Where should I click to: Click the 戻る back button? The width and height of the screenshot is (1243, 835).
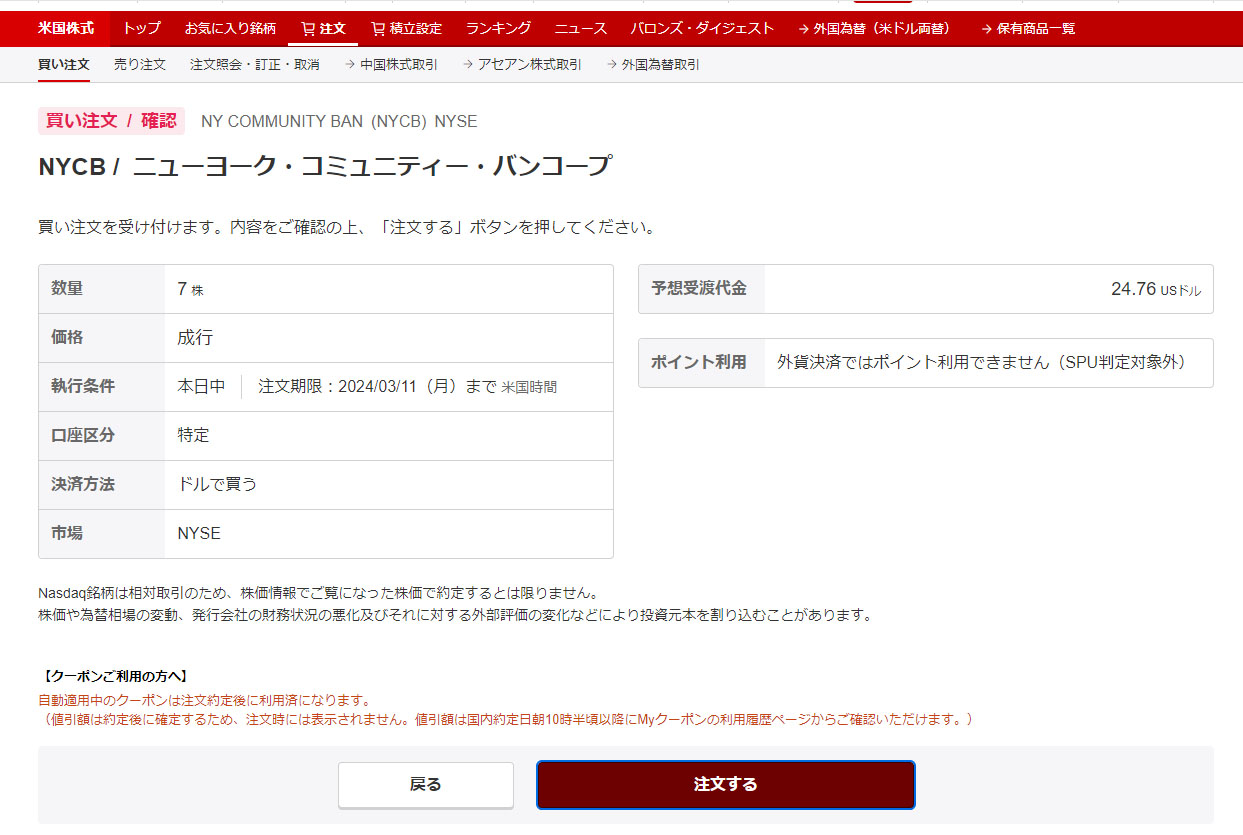tap(425, 784)
